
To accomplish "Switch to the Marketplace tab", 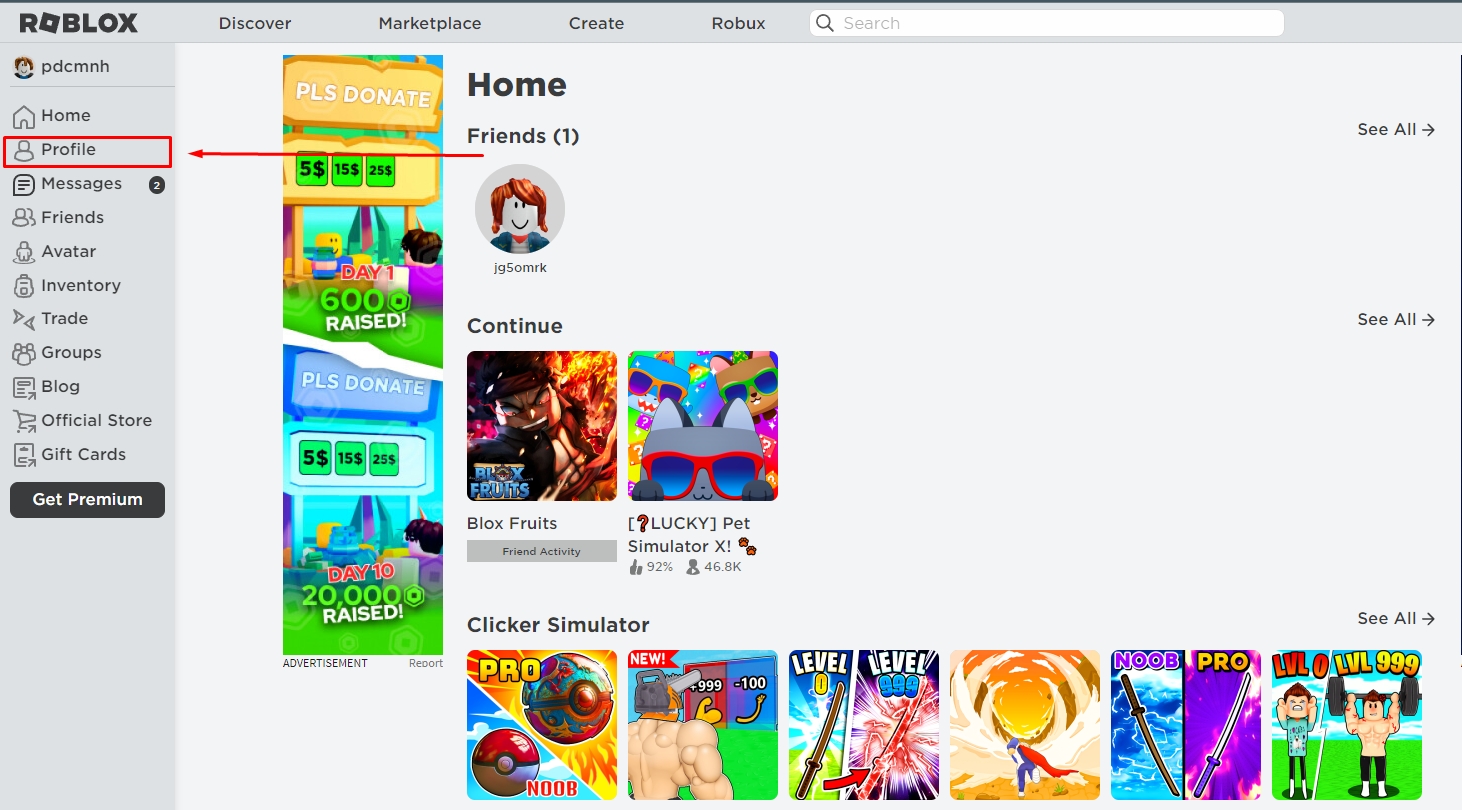I will point(430,23).
